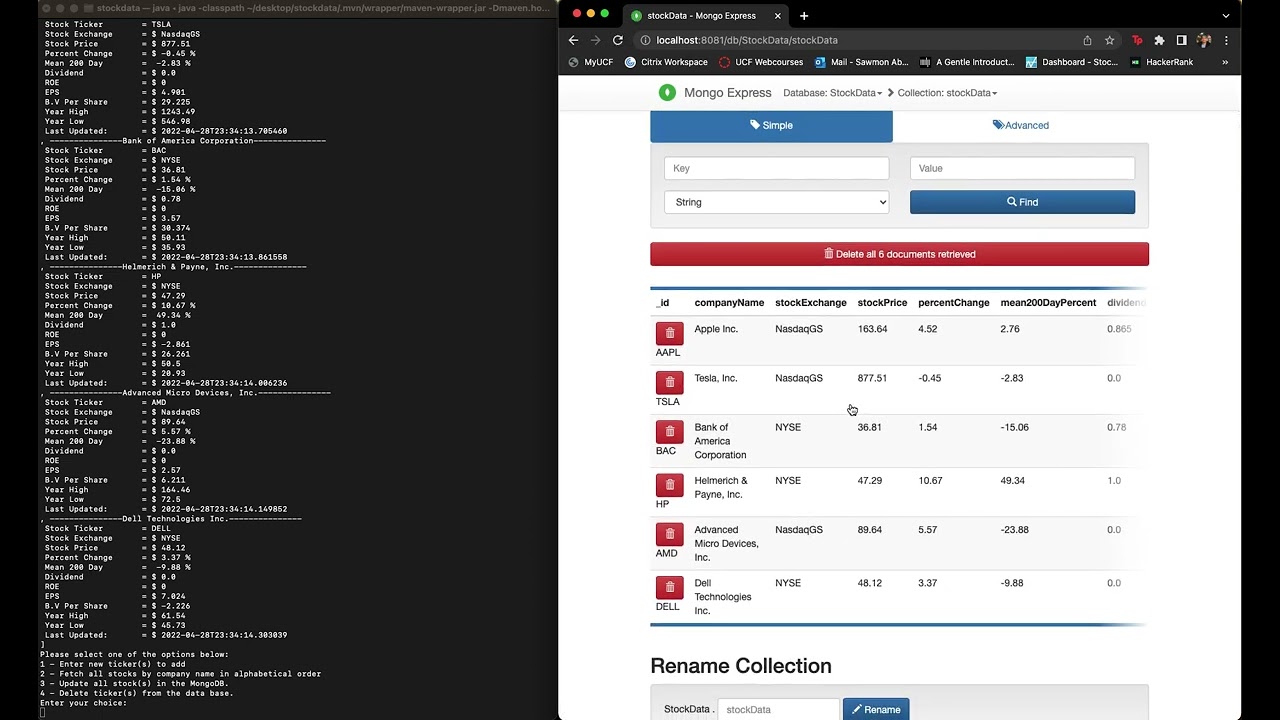This screenshot has height=720, width=1280.
Task: Toggle the browser side panel
Action: (1181, 40)
